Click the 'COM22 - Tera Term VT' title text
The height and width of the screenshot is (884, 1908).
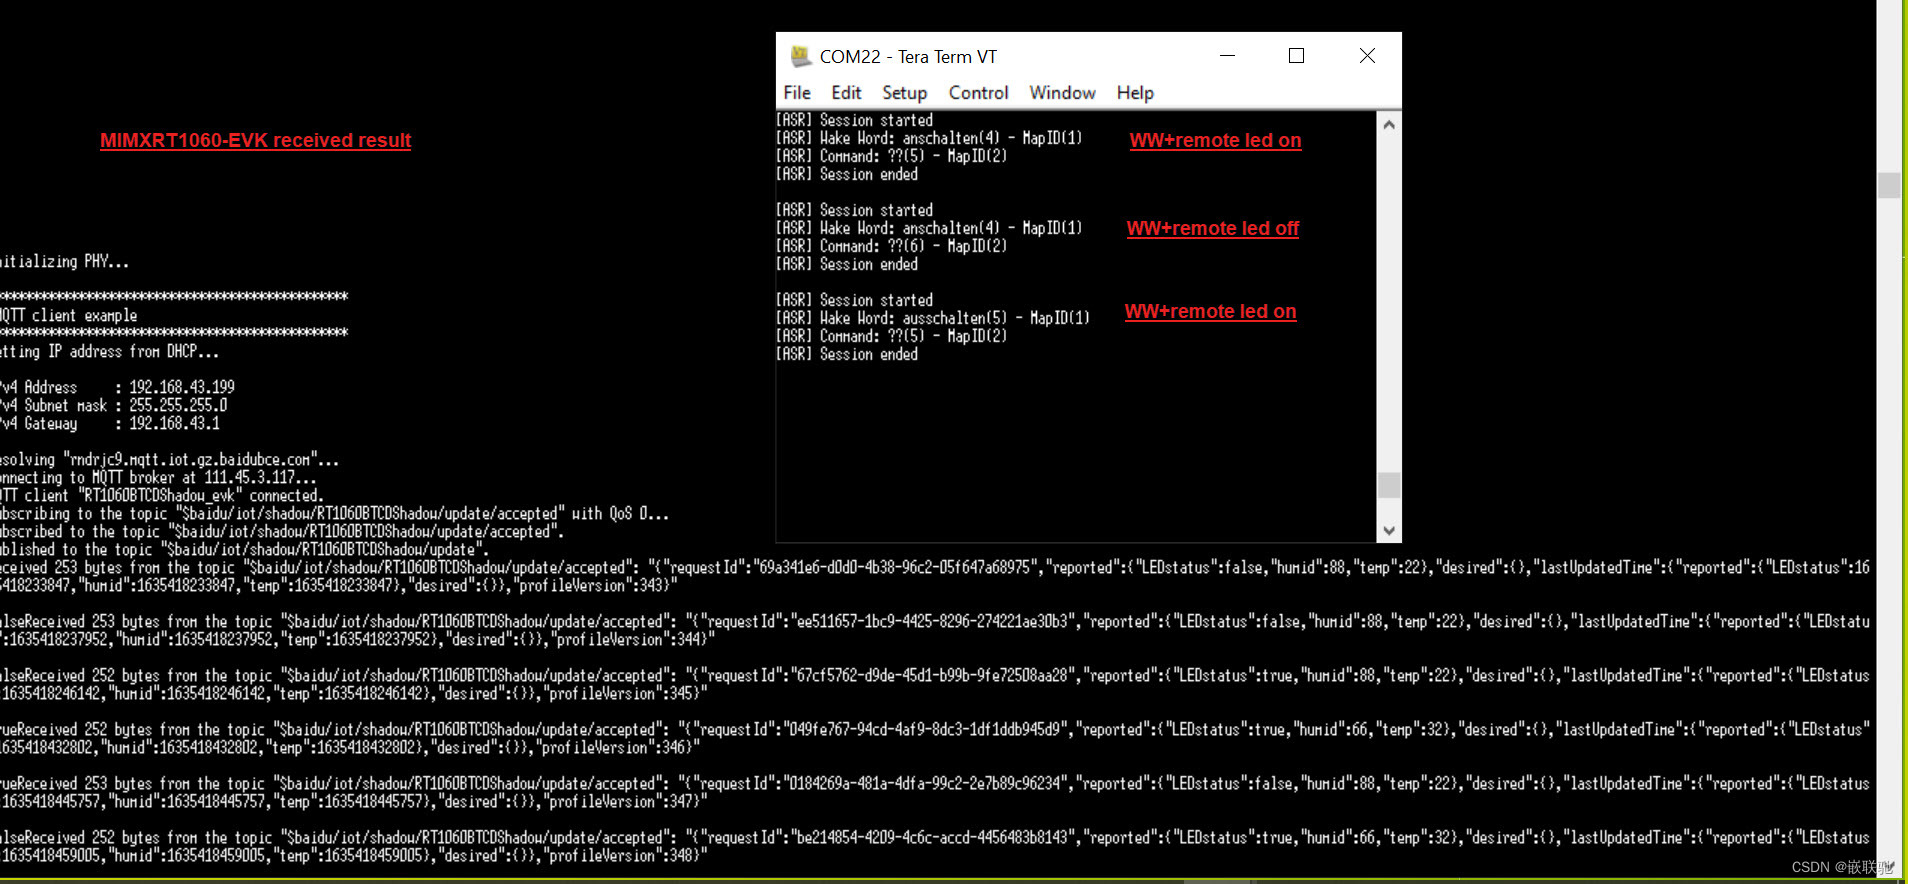click(x=908, y=57)
